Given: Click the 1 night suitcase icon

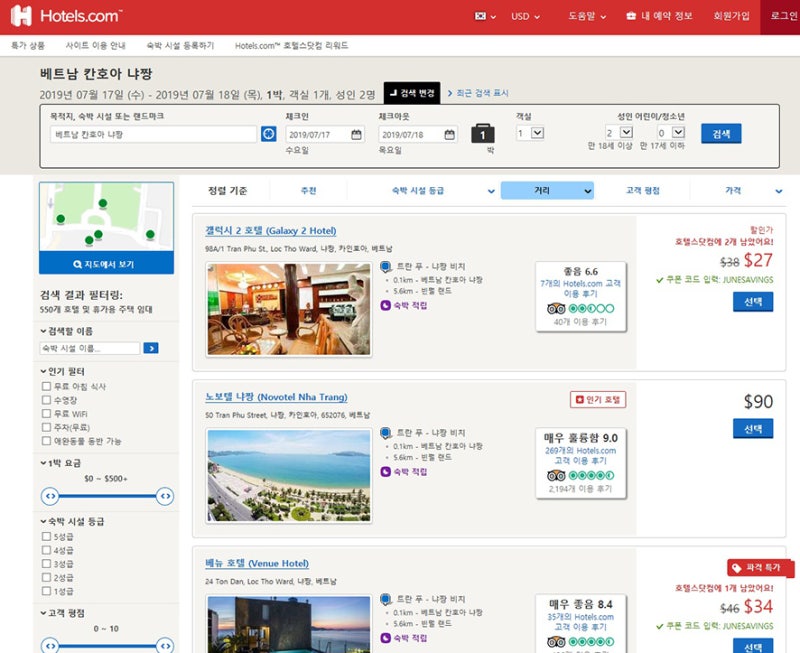Looking at the screenshot, I should tap(483, 133).
